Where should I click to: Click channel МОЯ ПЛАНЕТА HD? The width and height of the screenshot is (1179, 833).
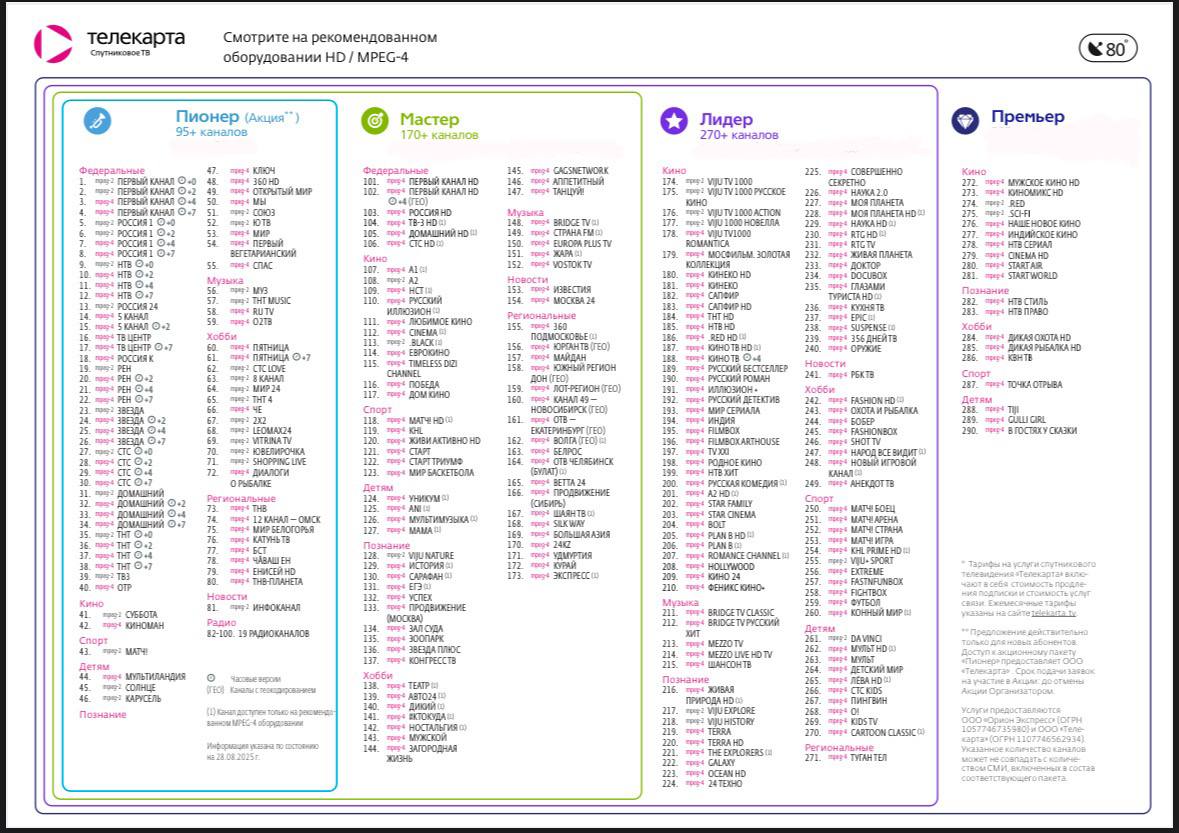coord(883,214)
